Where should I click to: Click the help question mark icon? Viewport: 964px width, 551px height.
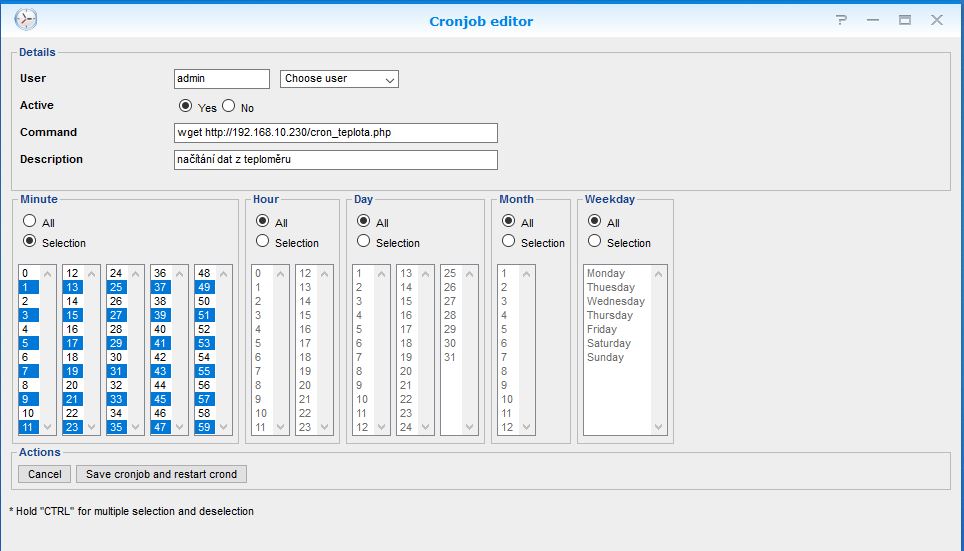841,20
